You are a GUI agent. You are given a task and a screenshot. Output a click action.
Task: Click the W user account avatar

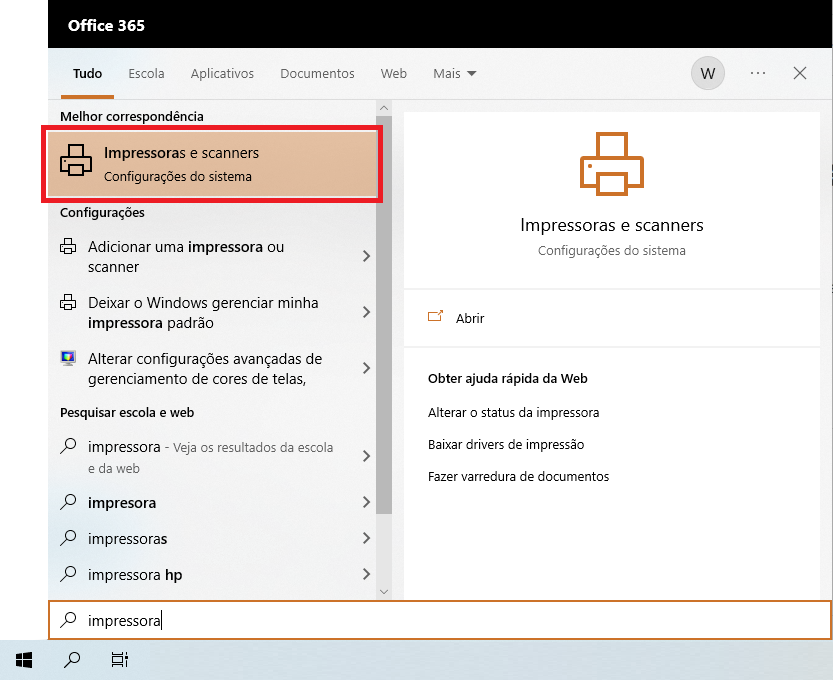tap(708, 73)
